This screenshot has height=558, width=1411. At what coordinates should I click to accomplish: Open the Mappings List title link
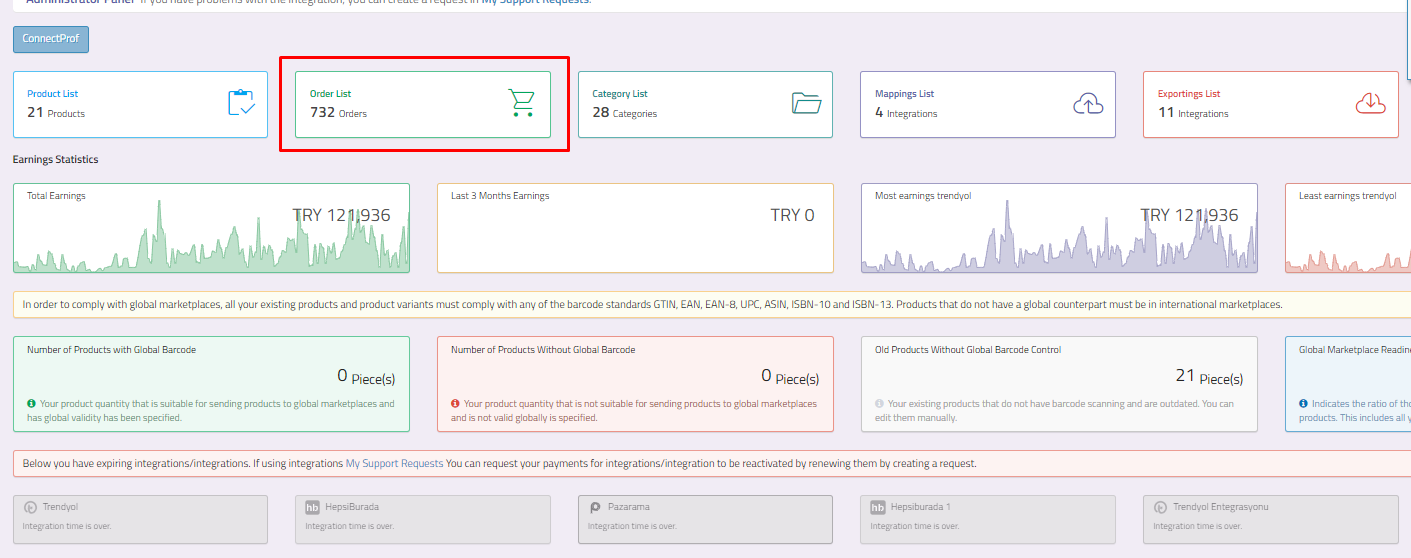click(x=904, y=94)
